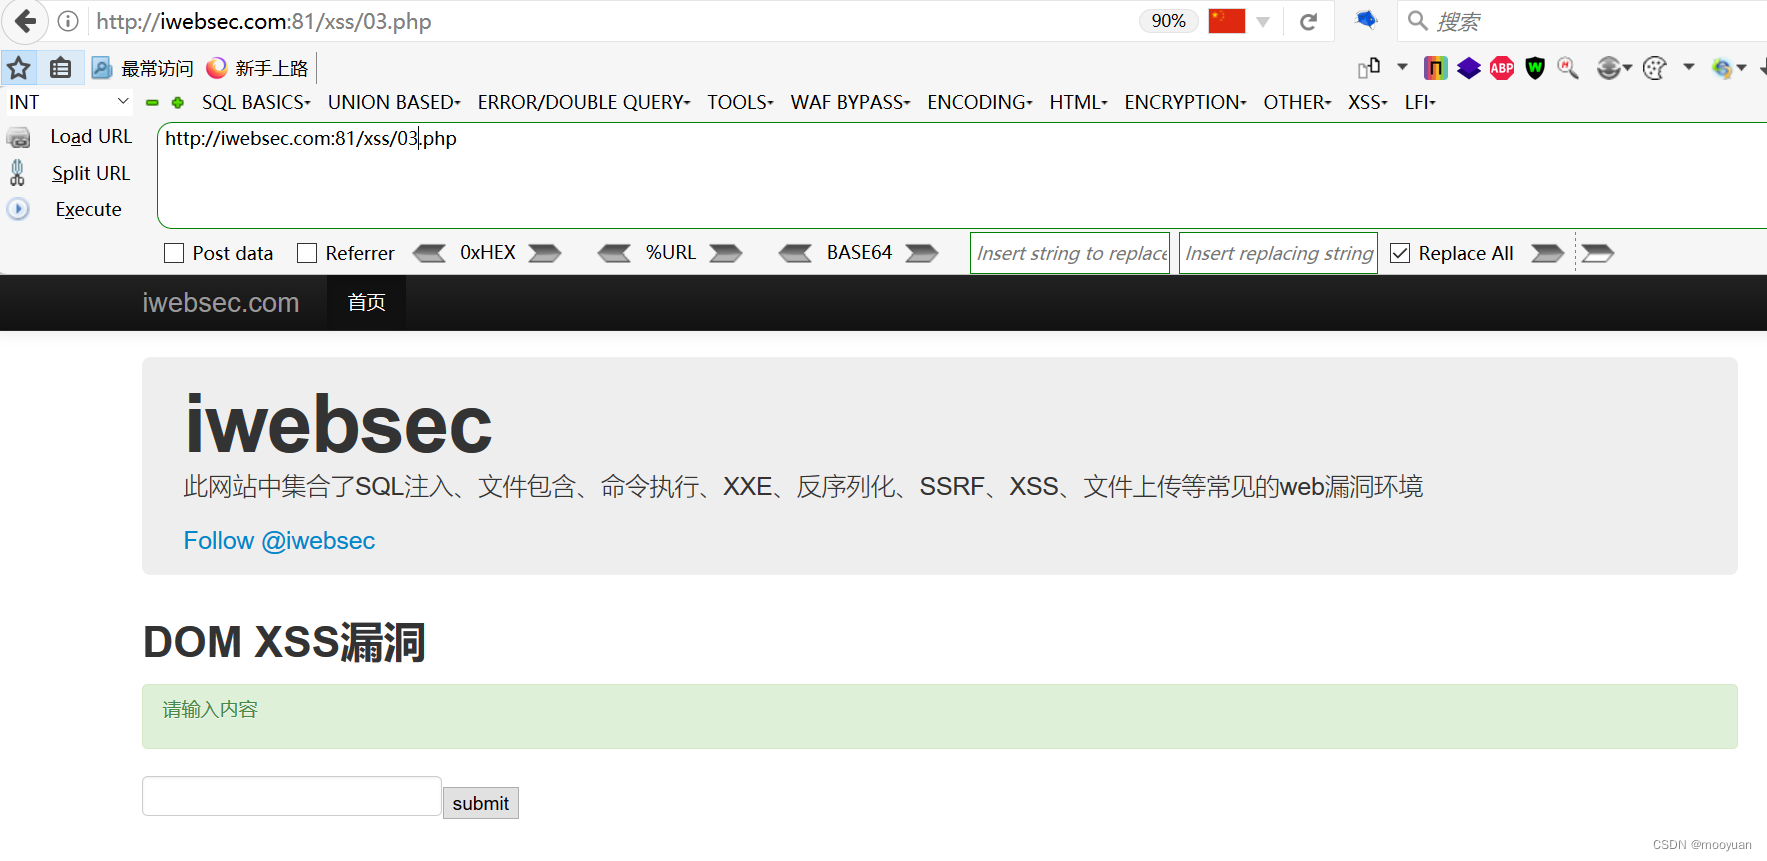
Task: Focus the Insert string to replace field
Action: 1070,253
